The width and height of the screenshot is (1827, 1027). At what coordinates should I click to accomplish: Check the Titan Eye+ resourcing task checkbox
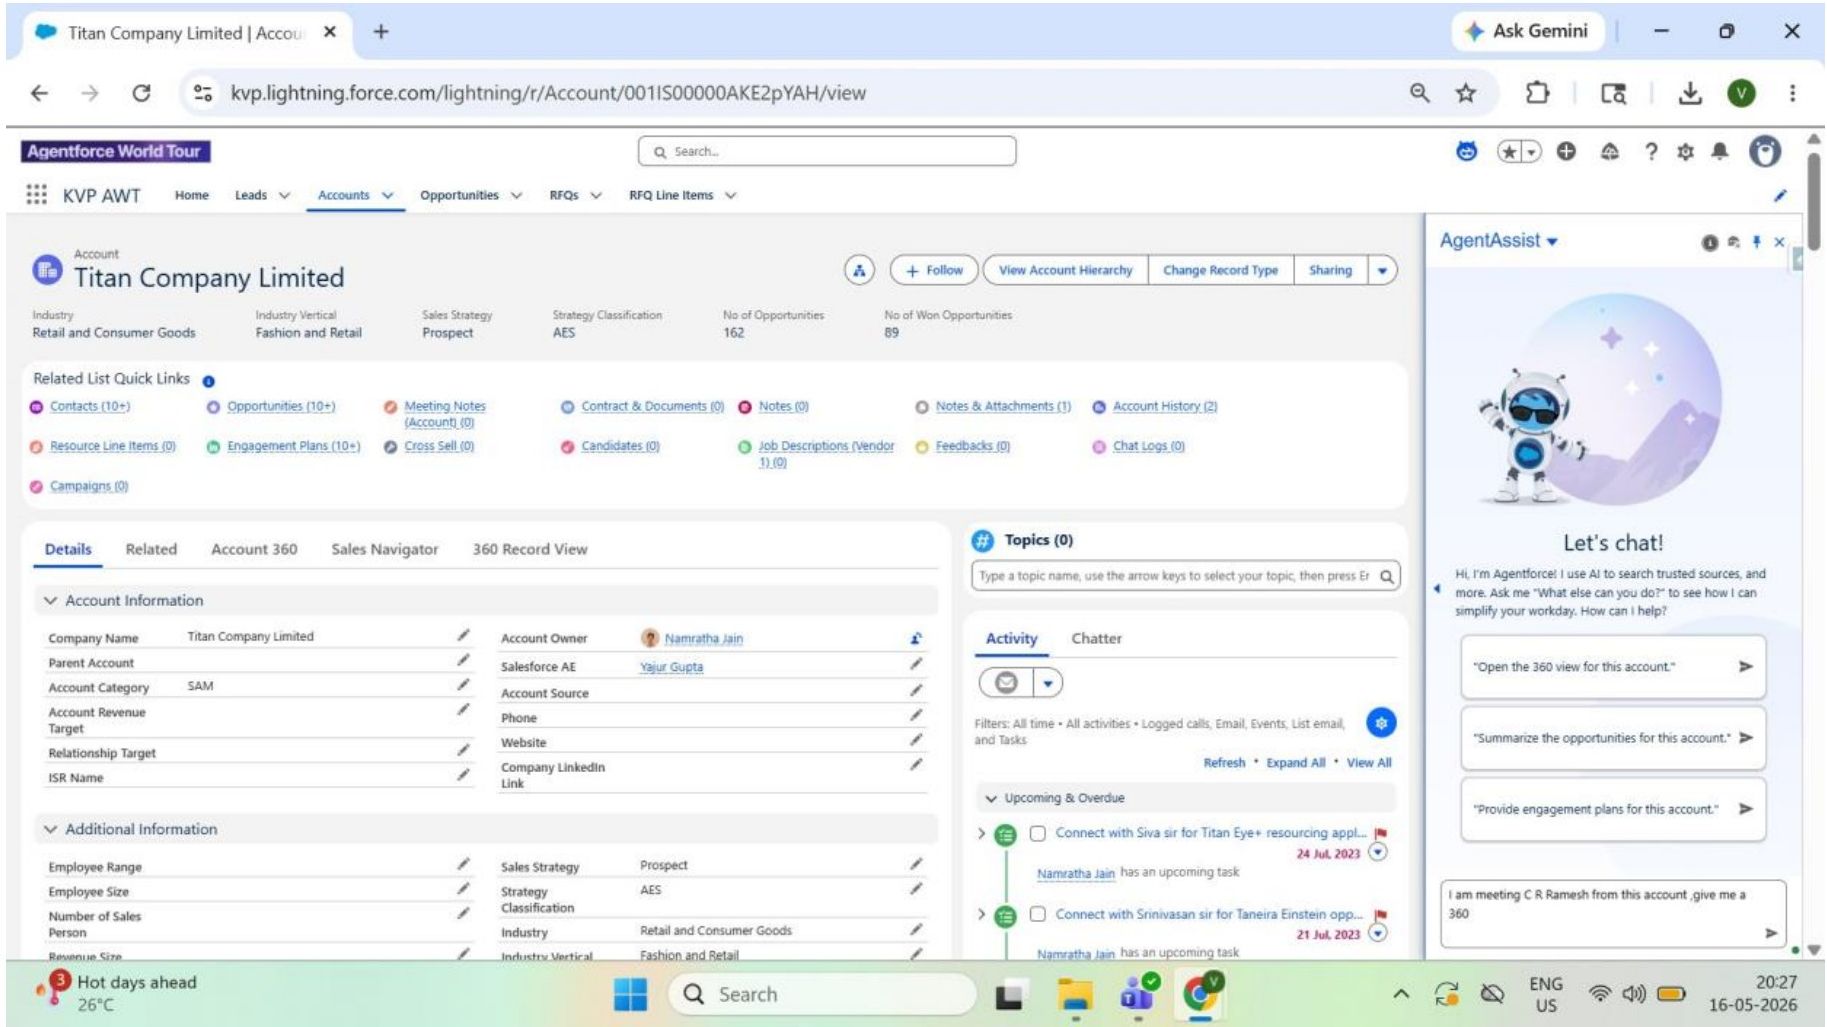(1038, 833)
